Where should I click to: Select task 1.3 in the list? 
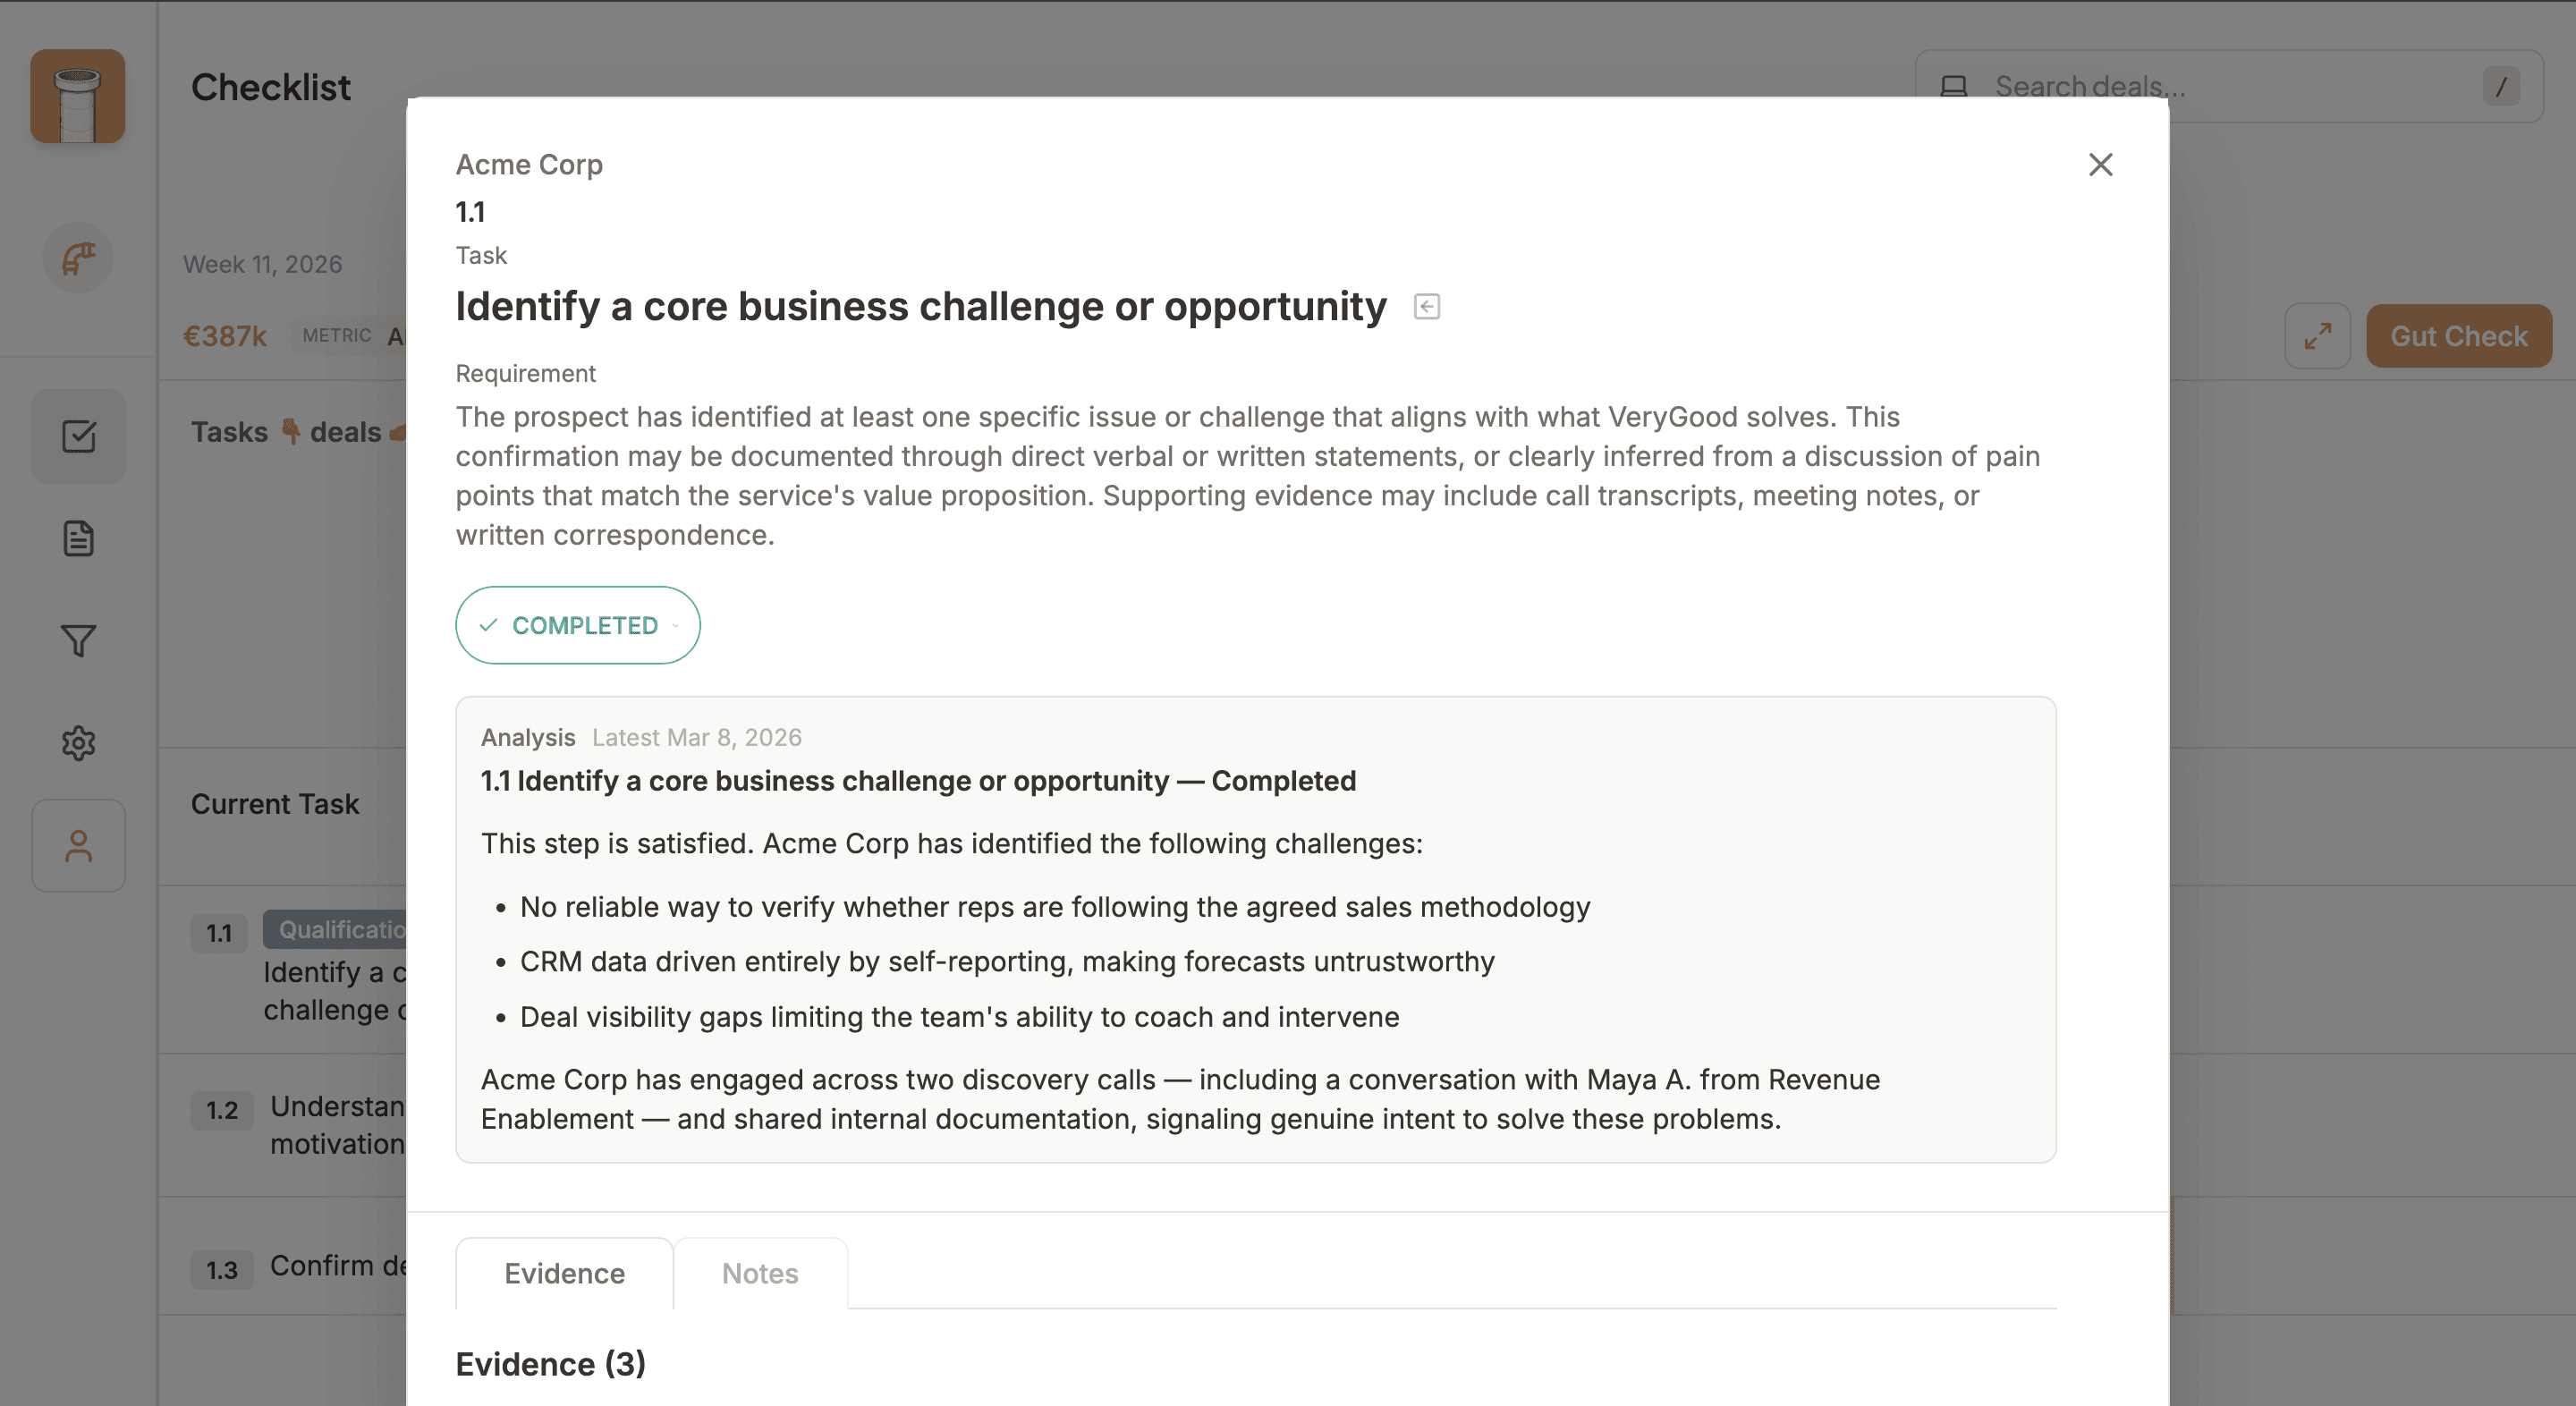(300, 1267)
